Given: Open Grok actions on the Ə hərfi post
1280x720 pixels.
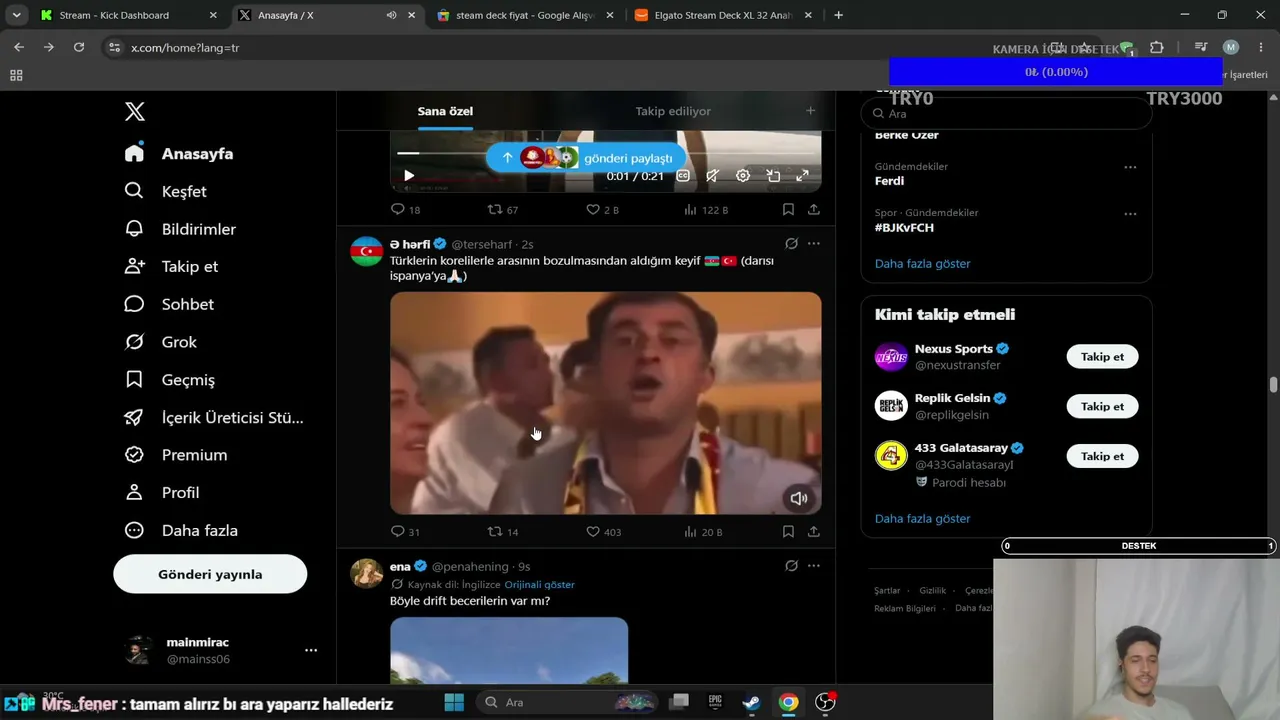Looking at the screenshot, I should [791, 244].
